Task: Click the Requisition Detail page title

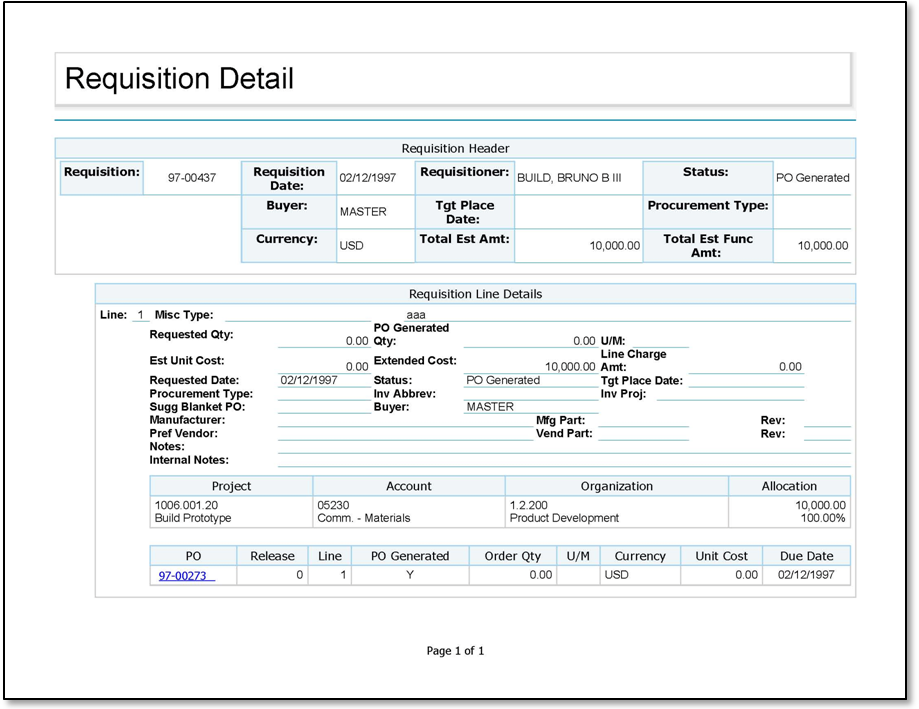Action: [x=179, y=78]
